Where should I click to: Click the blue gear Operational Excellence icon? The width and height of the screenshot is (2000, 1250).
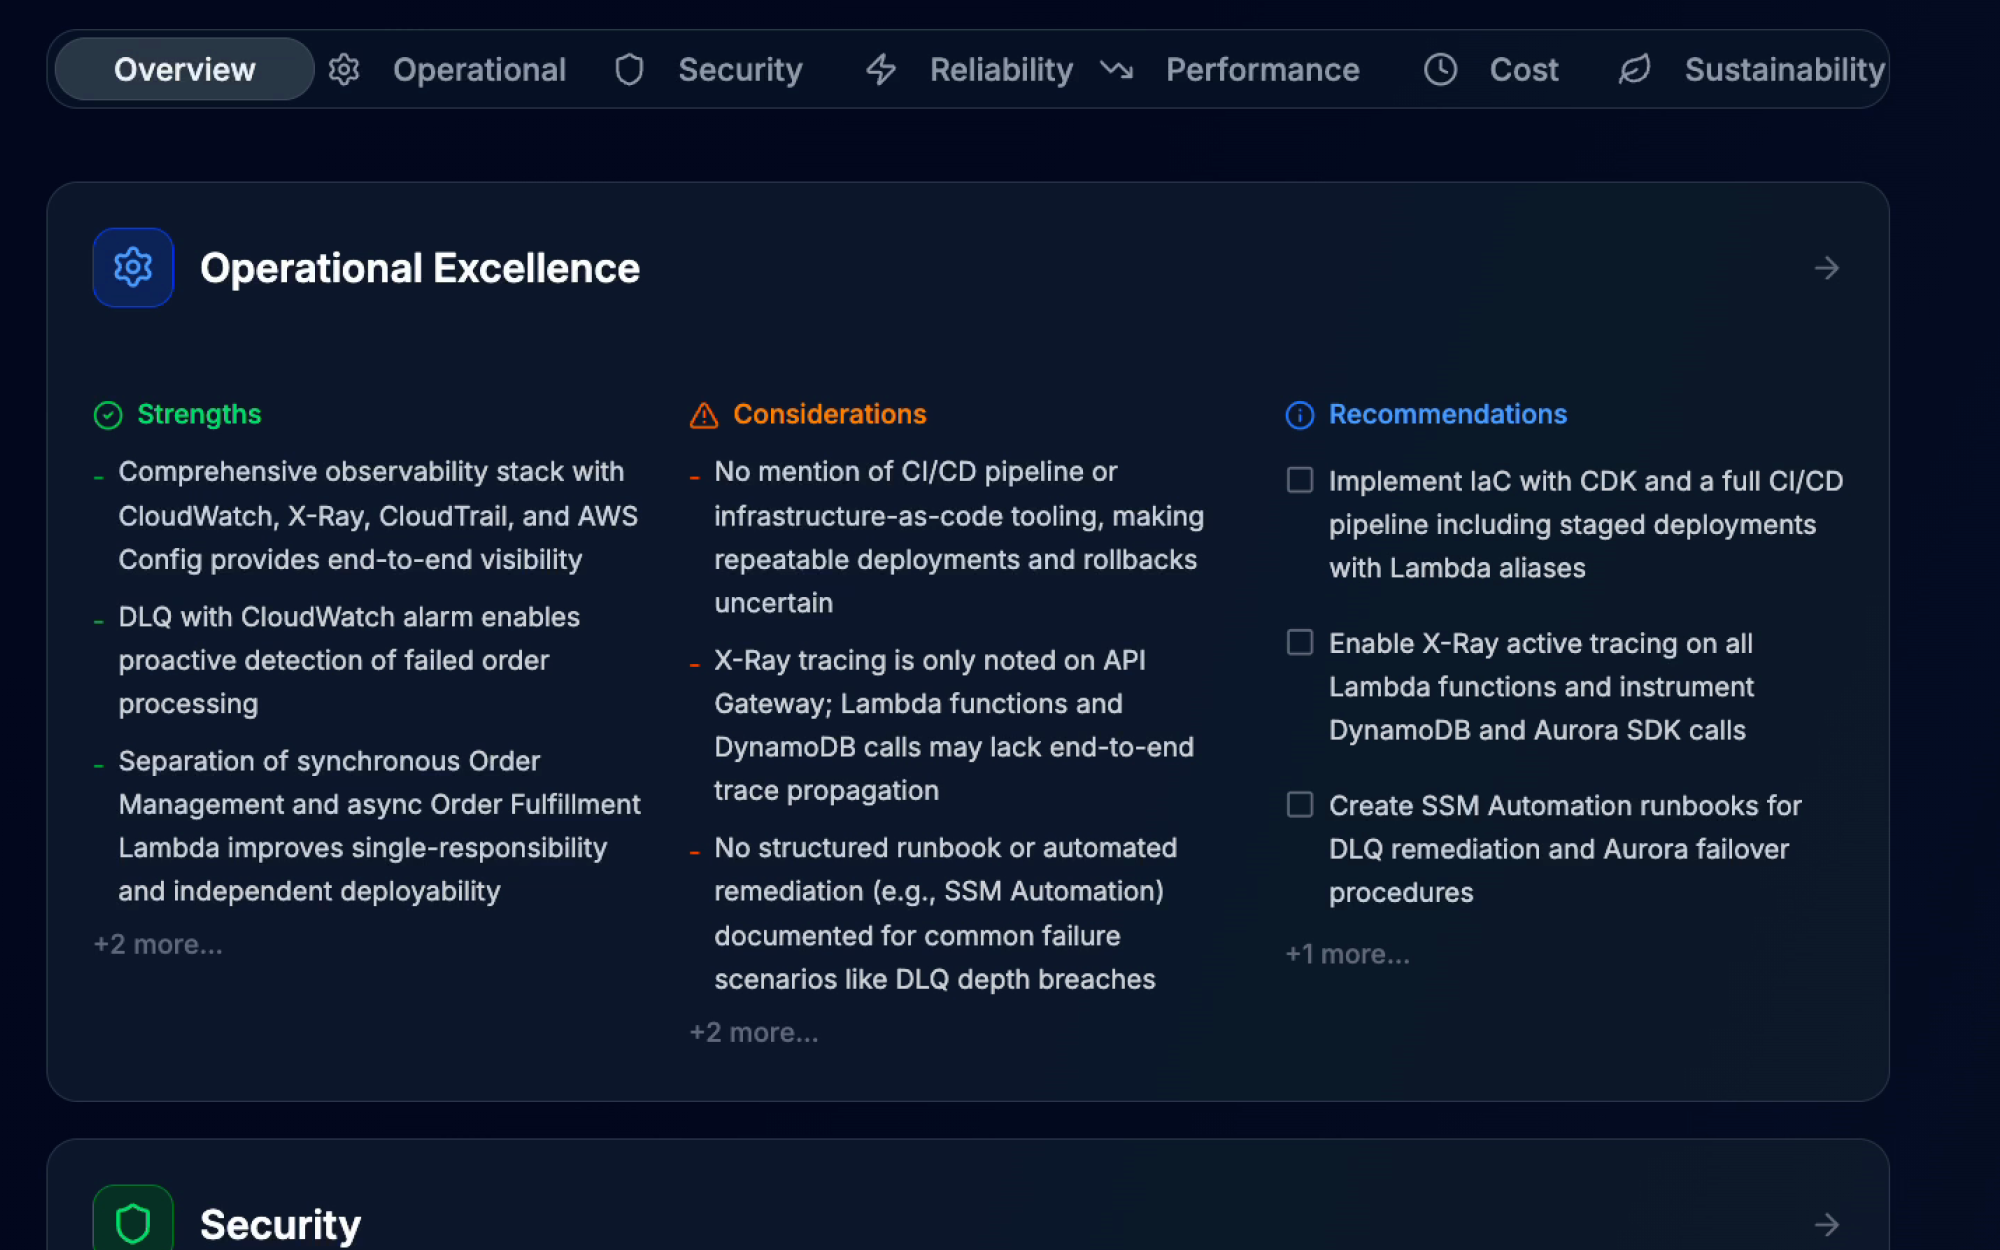pos(133,267)
